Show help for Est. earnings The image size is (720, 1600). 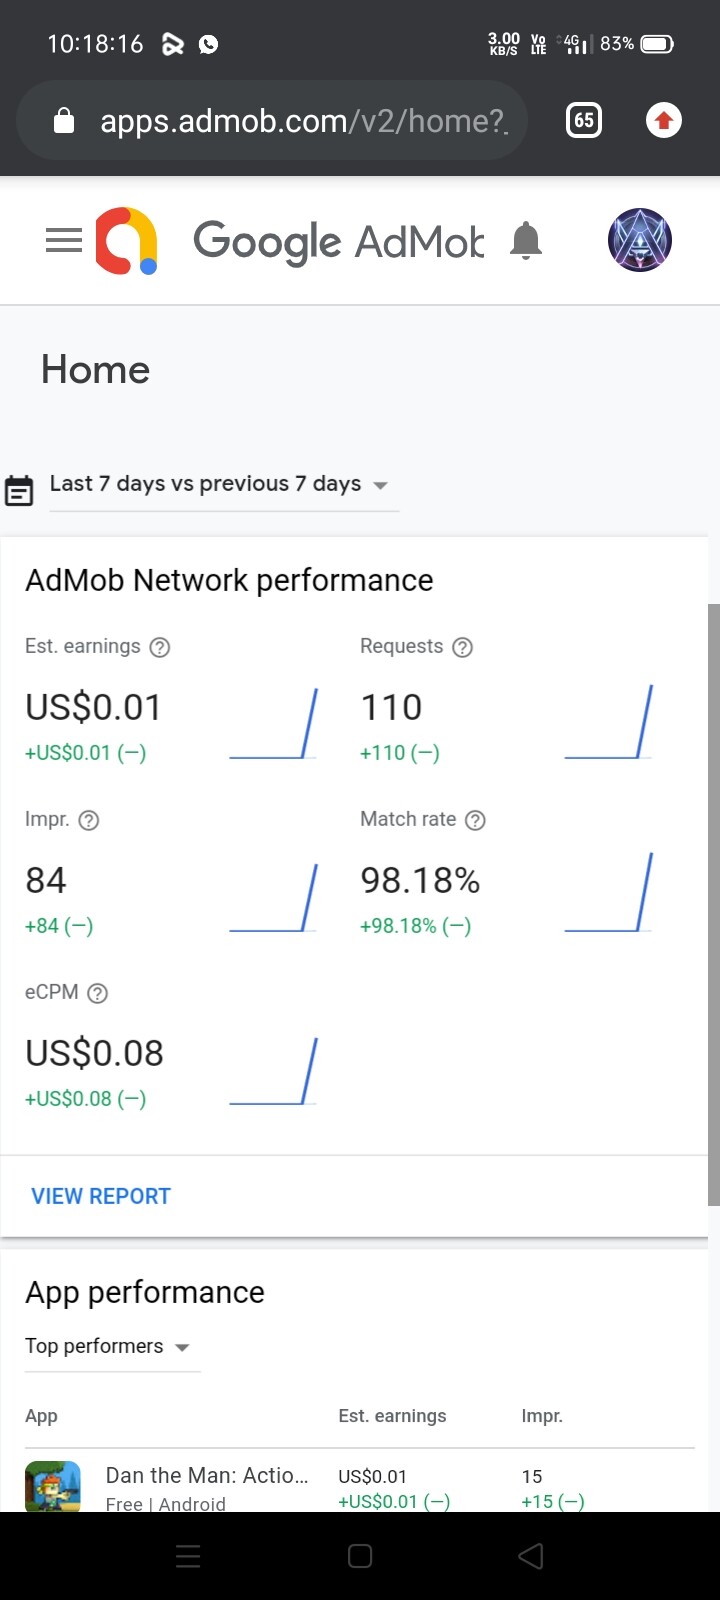[160, 647]
